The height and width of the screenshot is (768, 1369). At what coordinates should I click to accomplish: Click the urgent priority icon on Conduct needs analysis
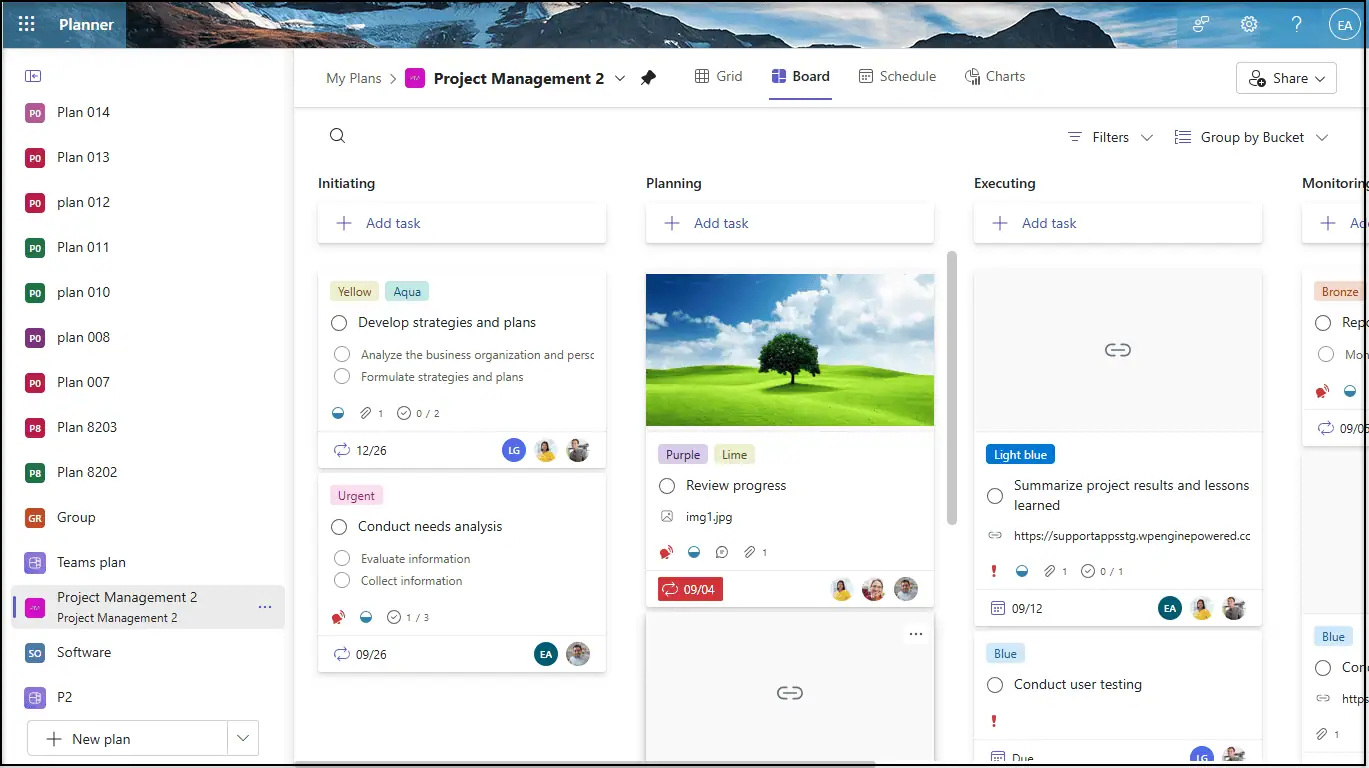click(x=339, y=617)
